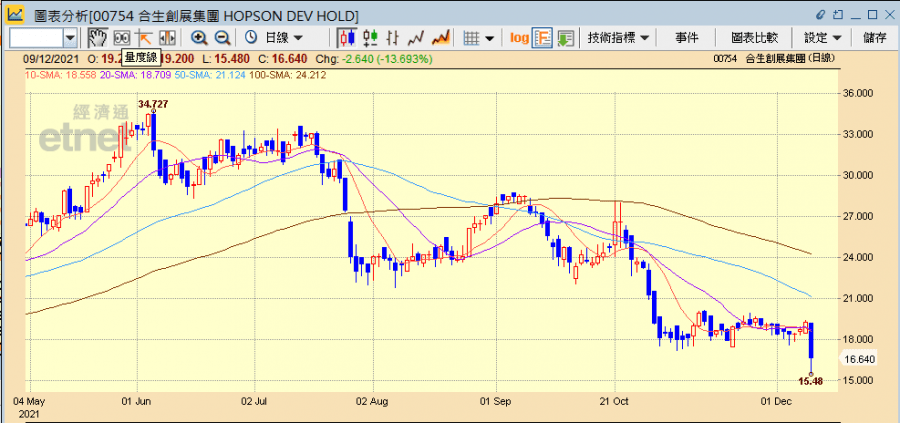Image resolution: width=900 pixels, height=423 pixels.
Task: Click the 儲存 save button
Action: tap(873, 37)
